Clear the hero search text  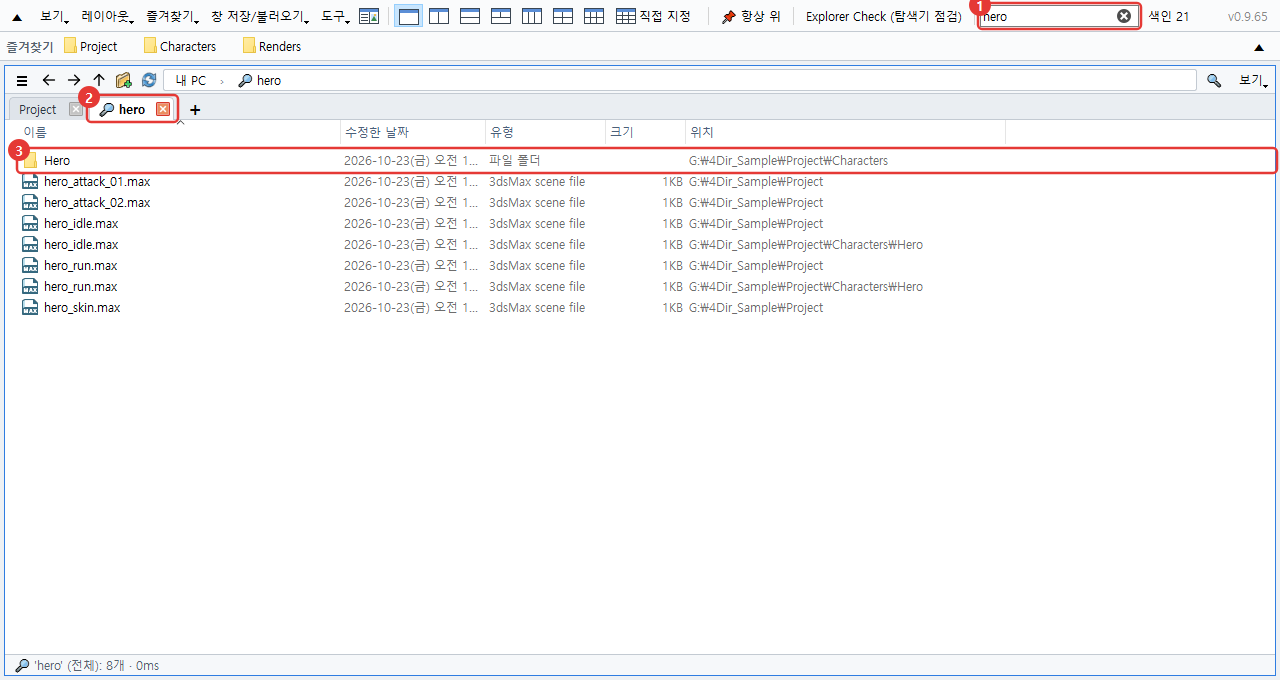pos(1124,16)
